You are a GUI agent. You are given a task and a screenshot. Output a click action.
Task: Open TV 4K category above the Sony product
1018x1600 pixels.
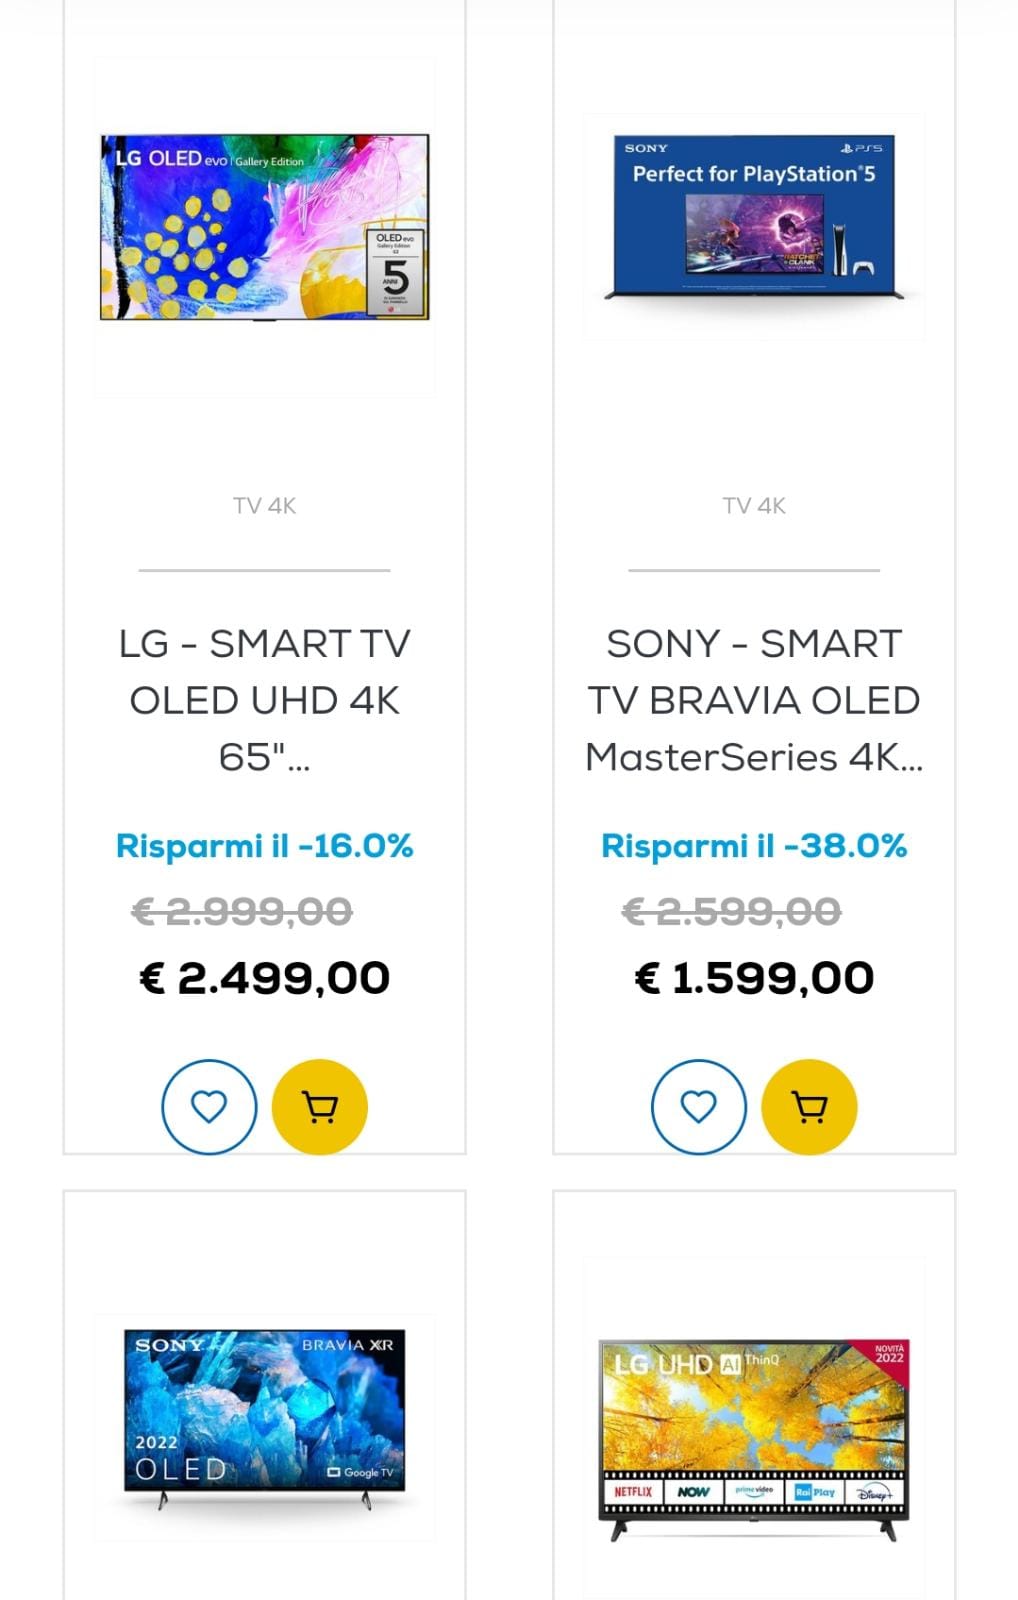754,506
